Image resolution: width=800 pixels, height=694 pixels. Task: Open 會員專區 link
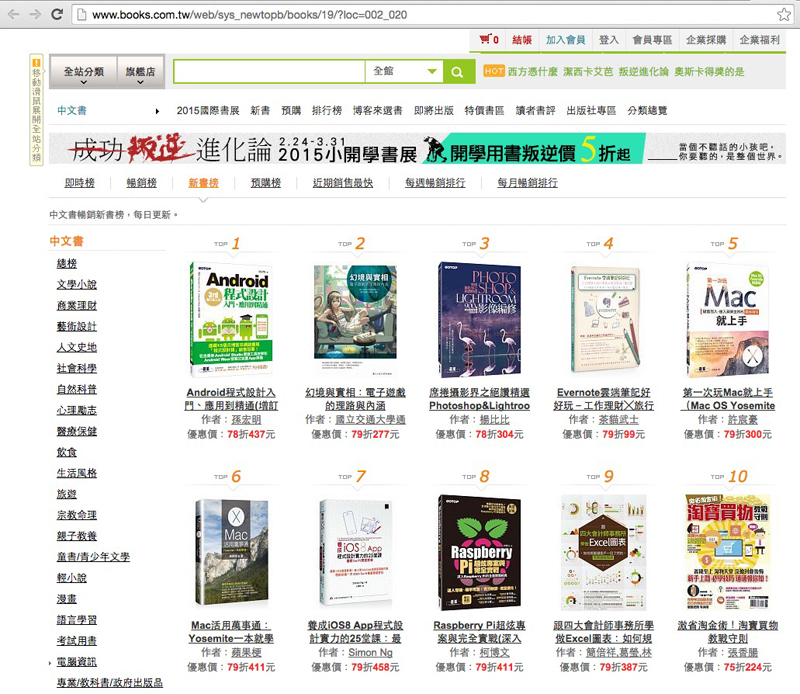652,40
